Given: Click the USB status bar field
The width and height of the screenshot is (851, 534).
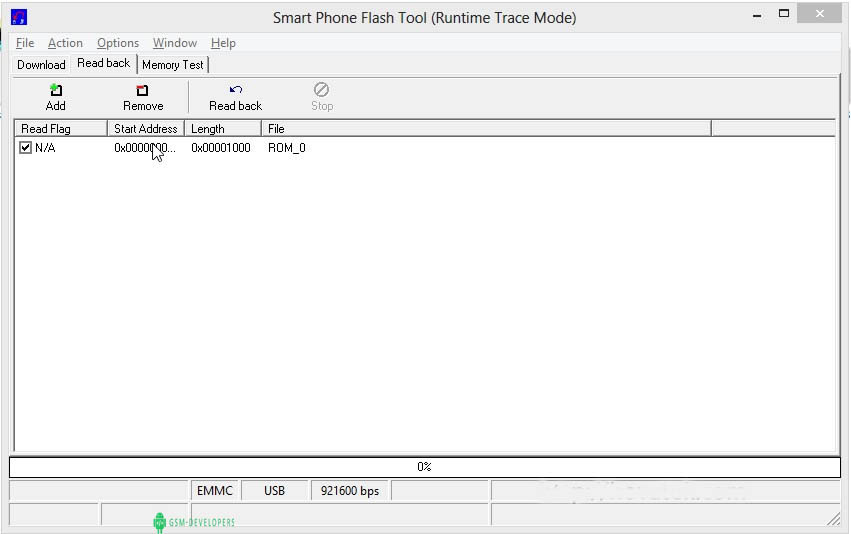Looking at the screenshot, I should (275, 491).
